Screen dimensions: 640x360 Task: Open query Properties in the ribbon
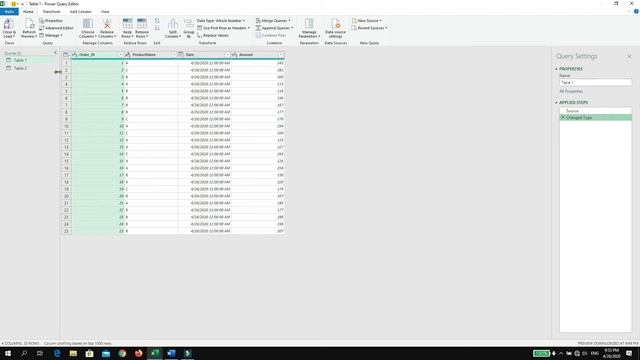point(51,20)
